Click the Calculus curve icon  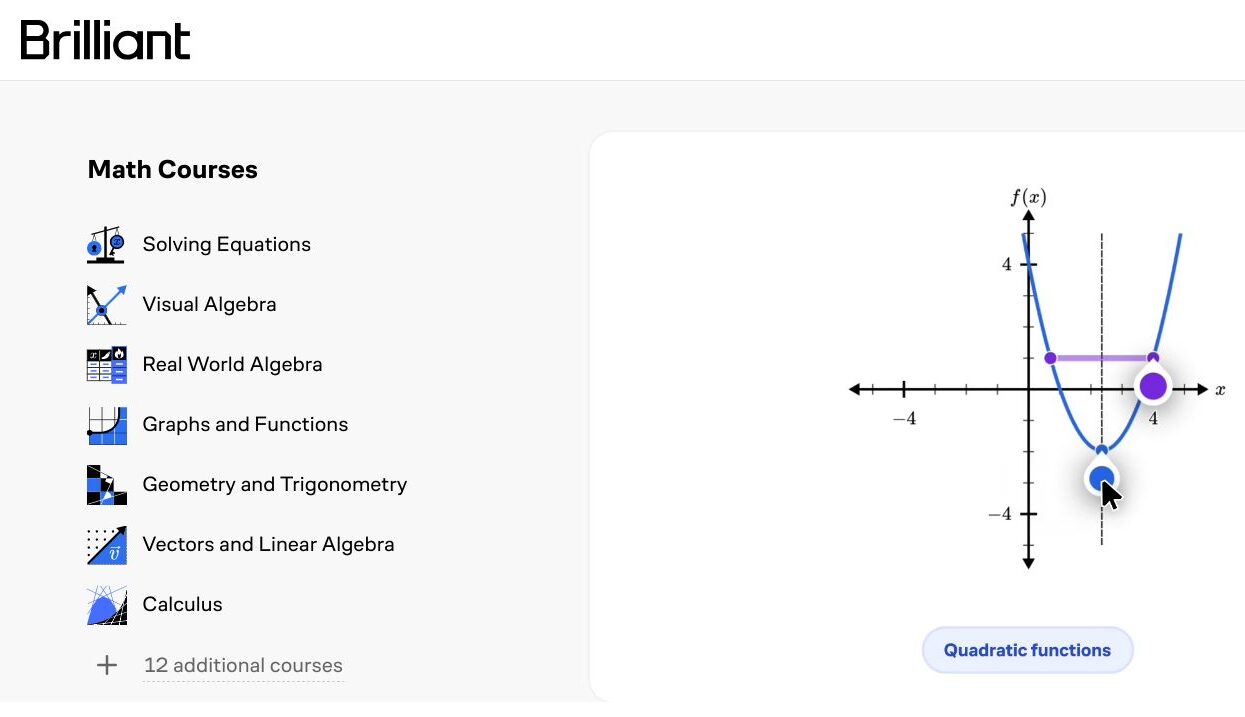coord(106,605)
